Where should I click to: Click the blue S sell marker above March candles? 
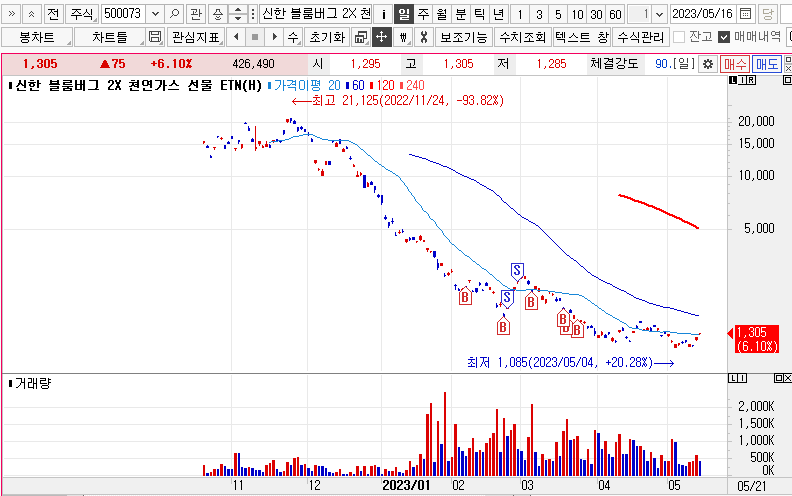point(517,272)
